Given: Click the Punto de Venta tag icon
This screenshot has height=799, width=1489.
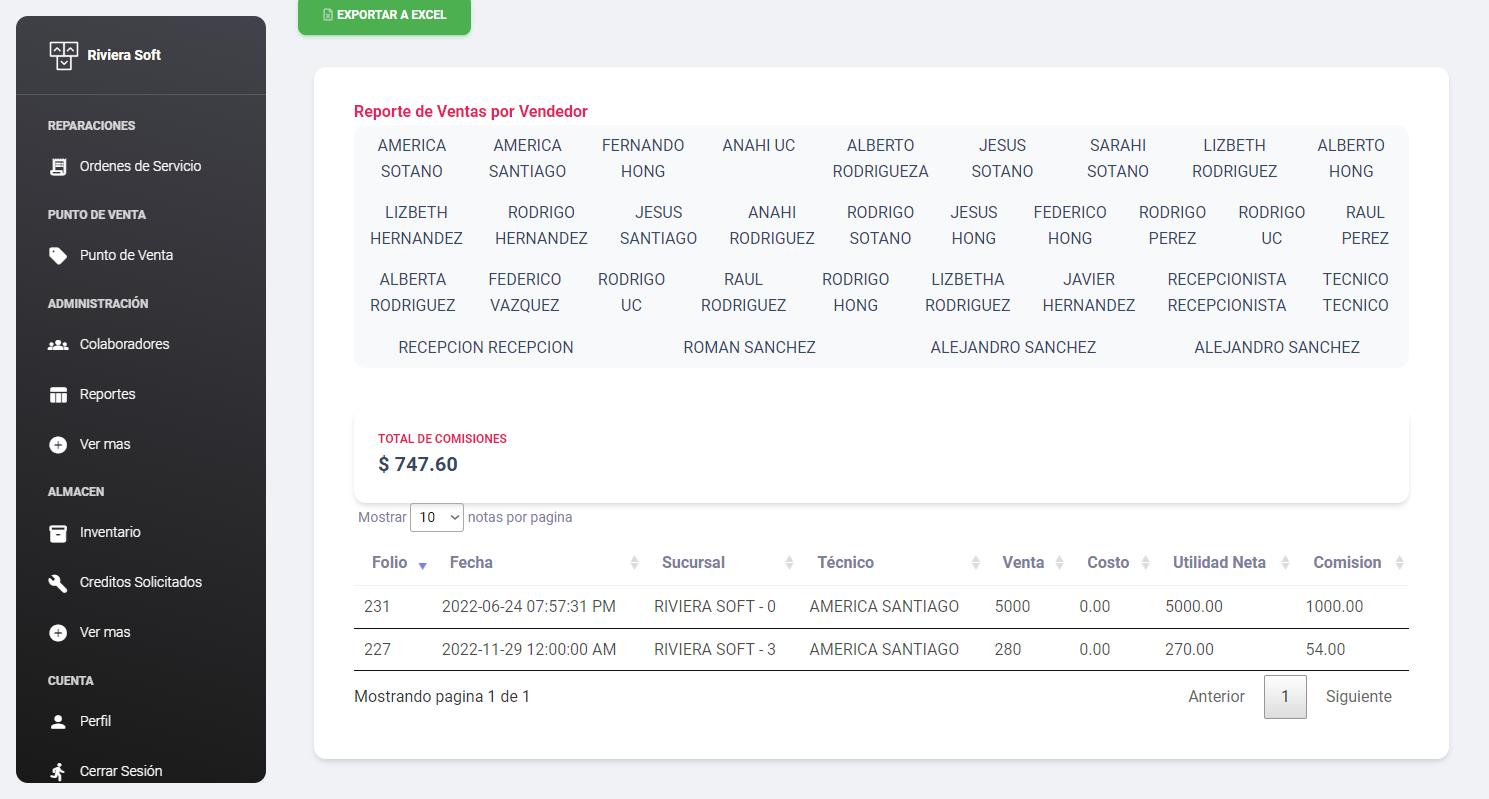Looking at the screenshot, I should (x=58, y=256).
